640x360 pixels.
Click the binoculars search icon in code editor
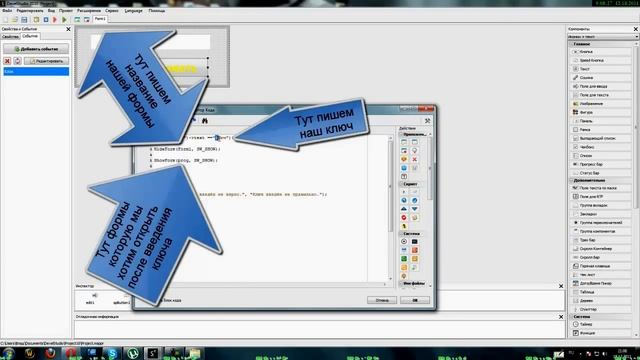205,121
